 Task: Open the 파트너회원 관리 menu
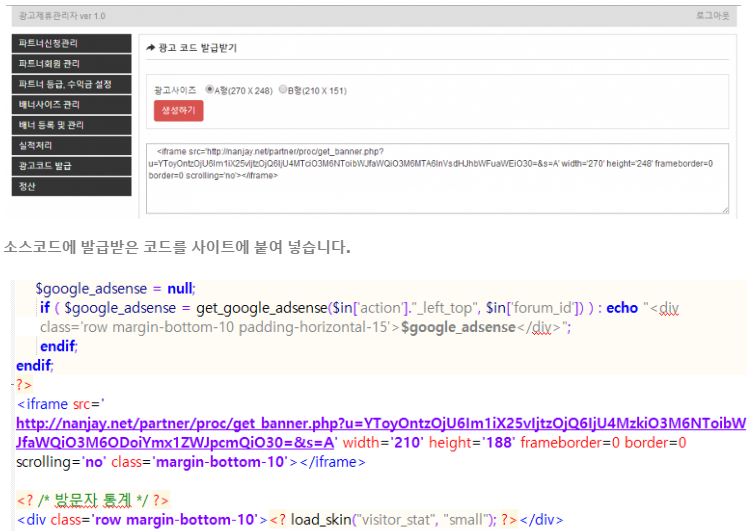click(72, 64)
